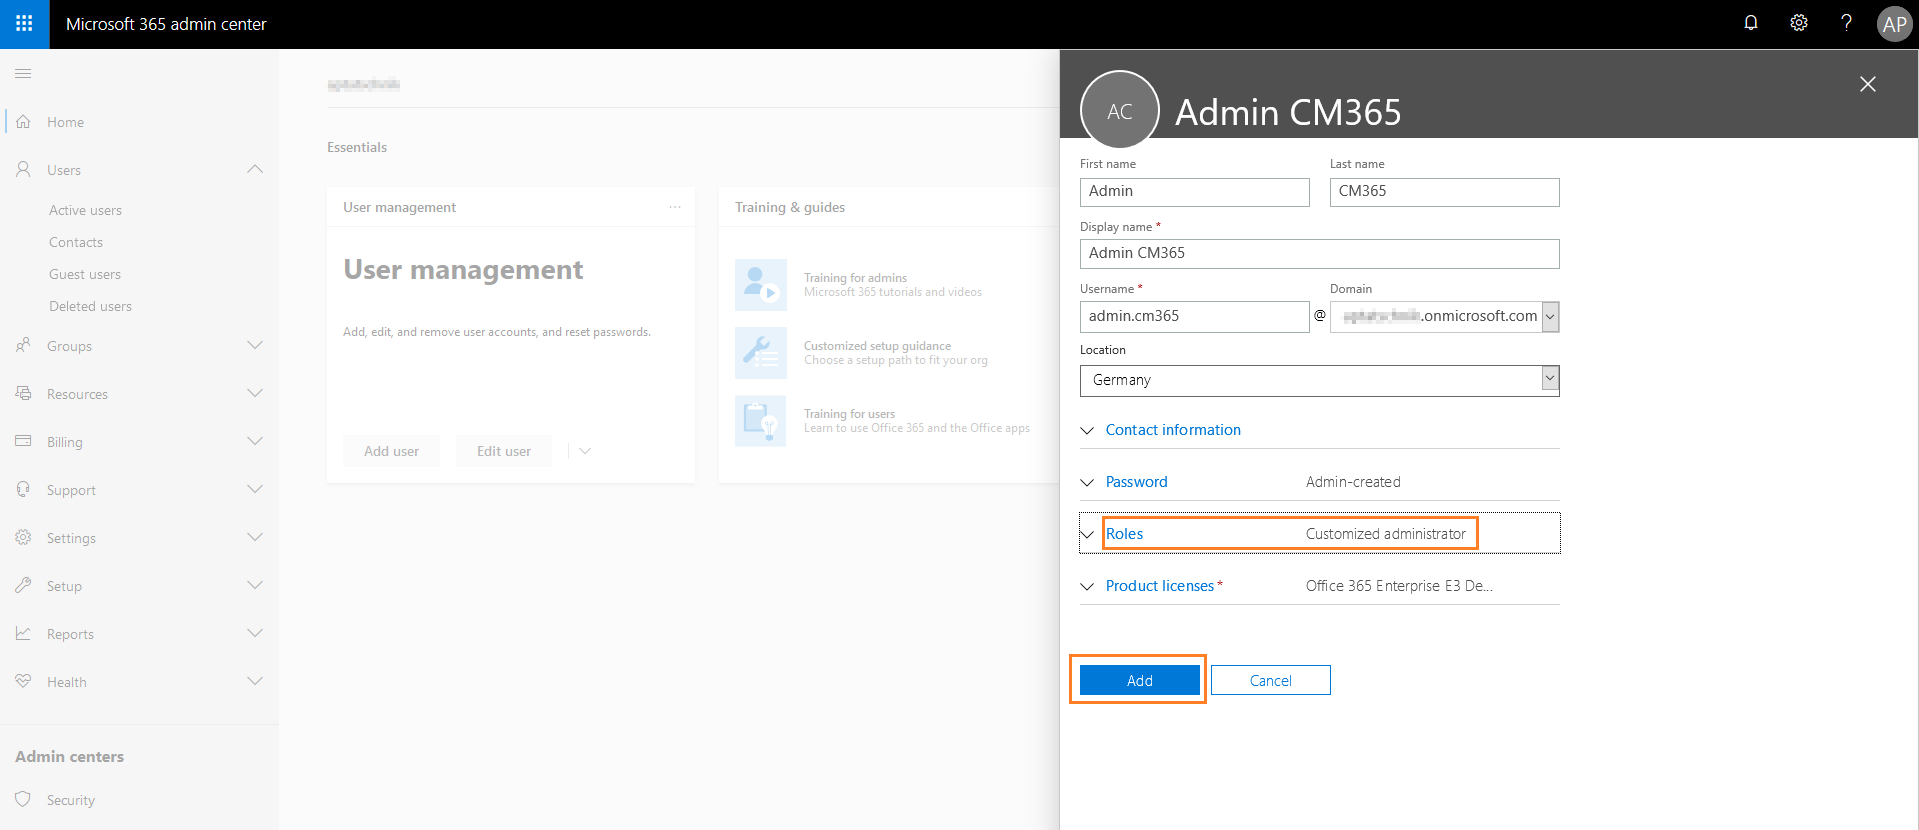1919x830 pixels.
Task: Expand the Settings navigation section
Action: tap(255, 537)
